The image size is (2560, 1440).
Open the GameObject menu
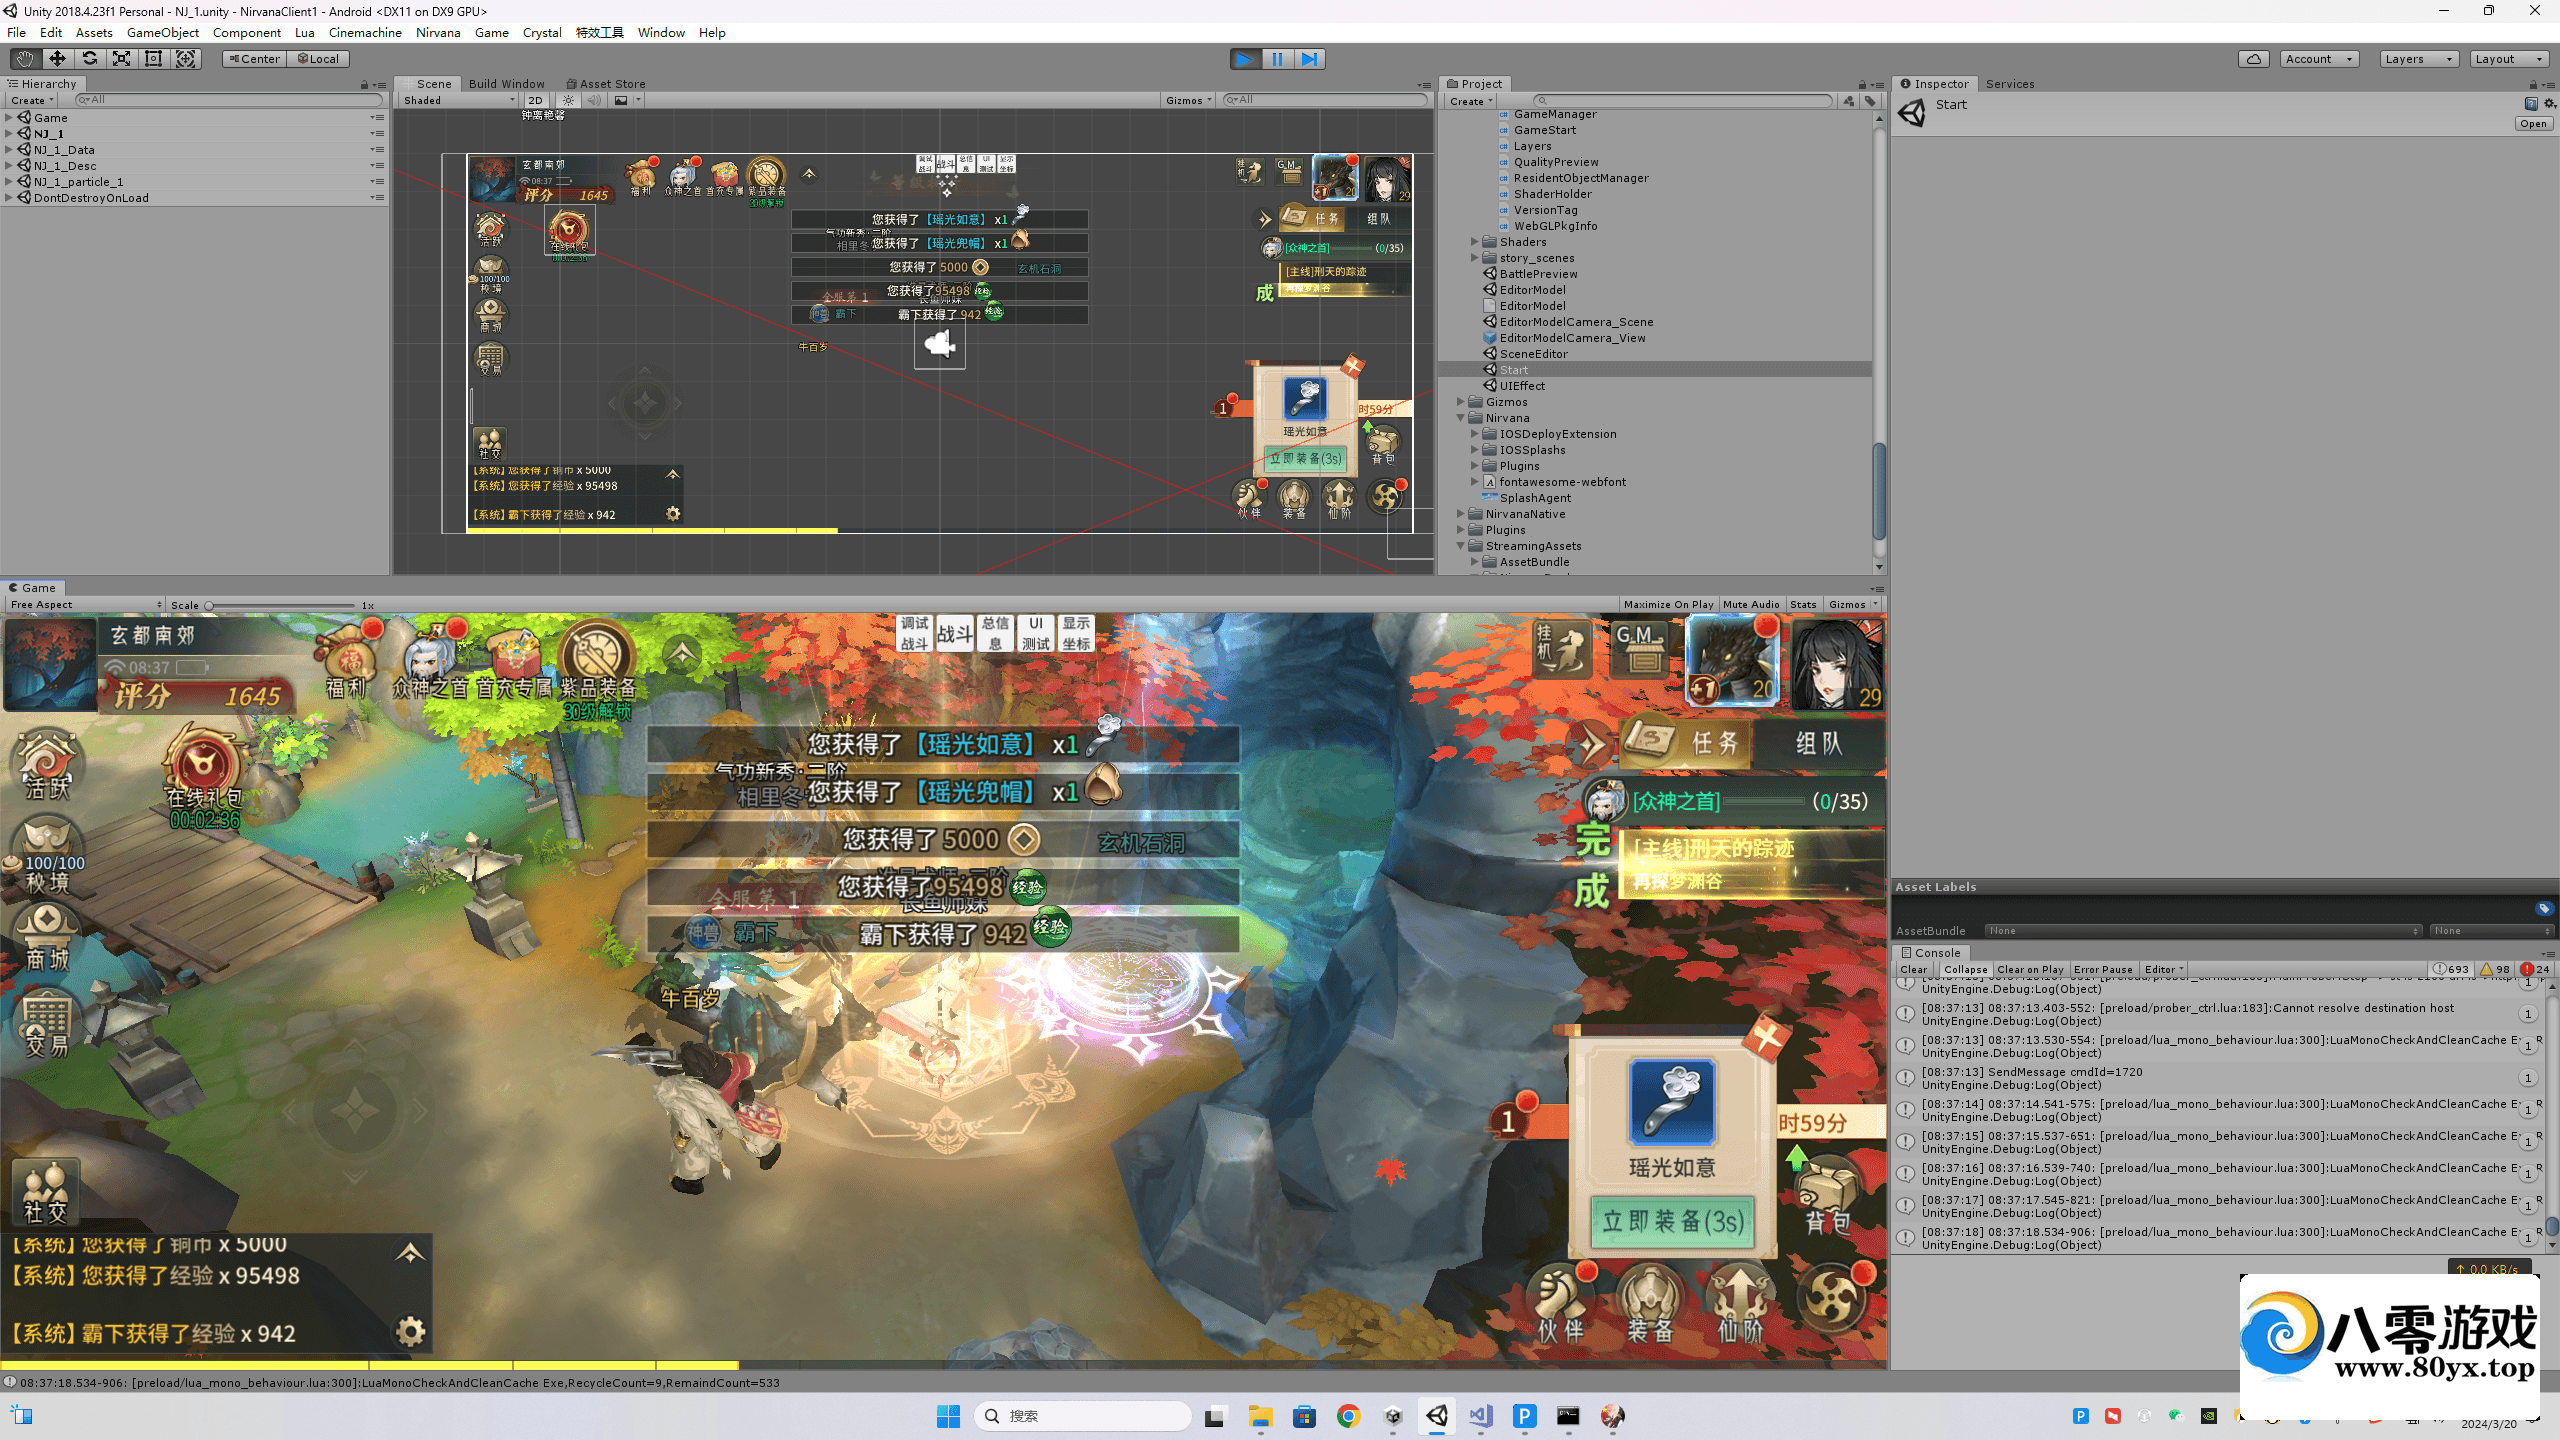(x=163, y=33)
